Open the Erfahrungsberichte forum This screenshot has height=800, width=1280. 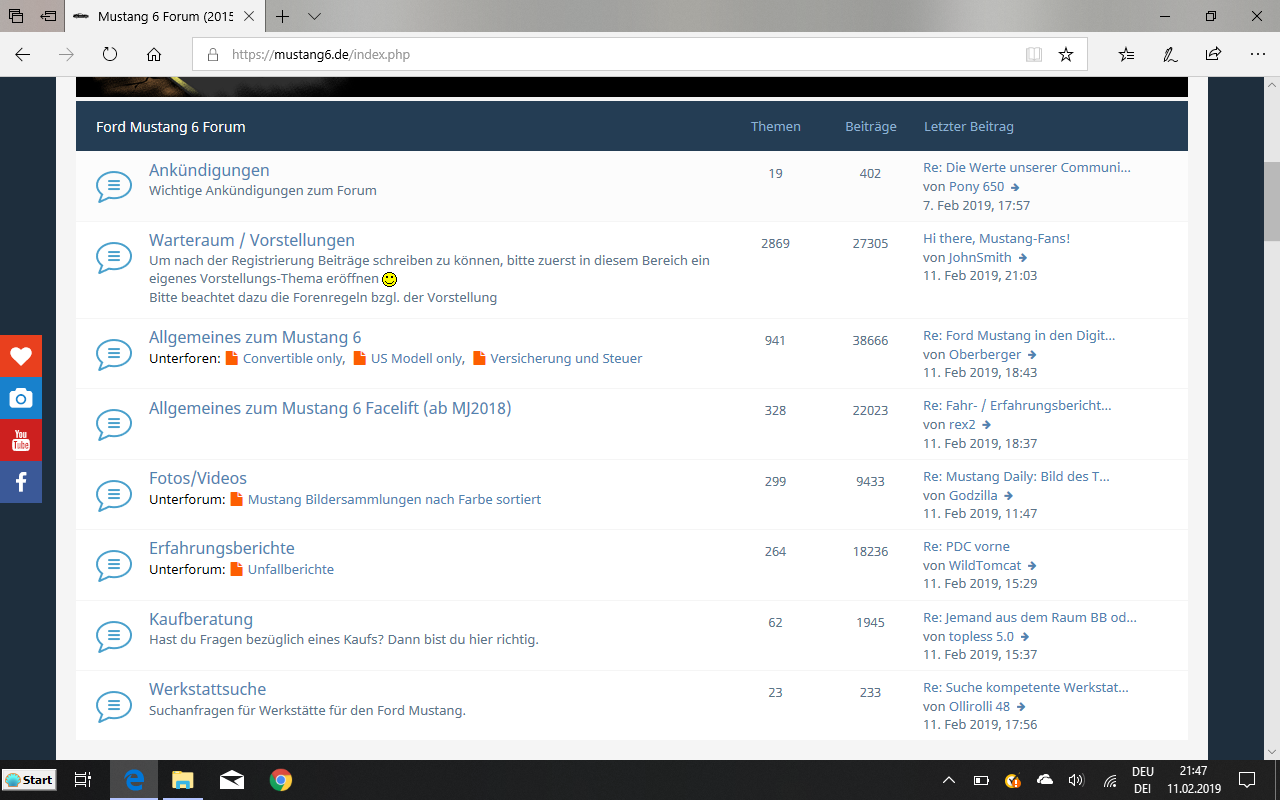(x=222, y=548)
